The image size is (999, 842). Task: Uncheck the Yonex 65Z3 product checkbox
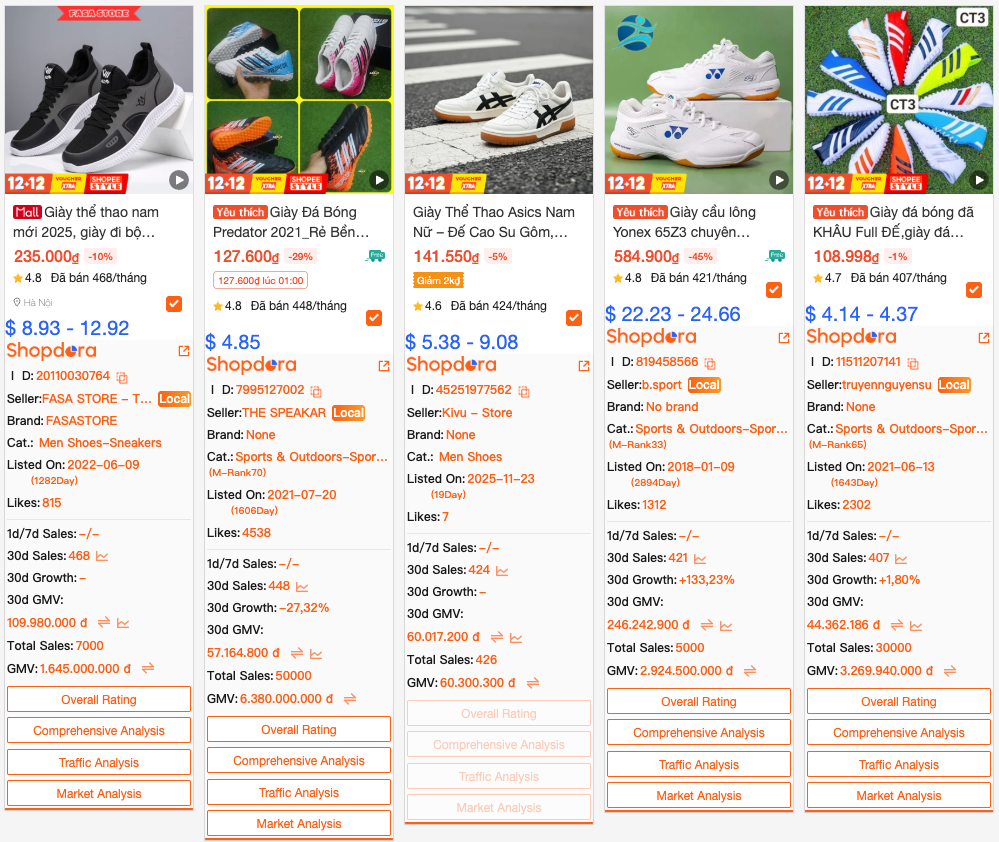(x=774, y=290)
